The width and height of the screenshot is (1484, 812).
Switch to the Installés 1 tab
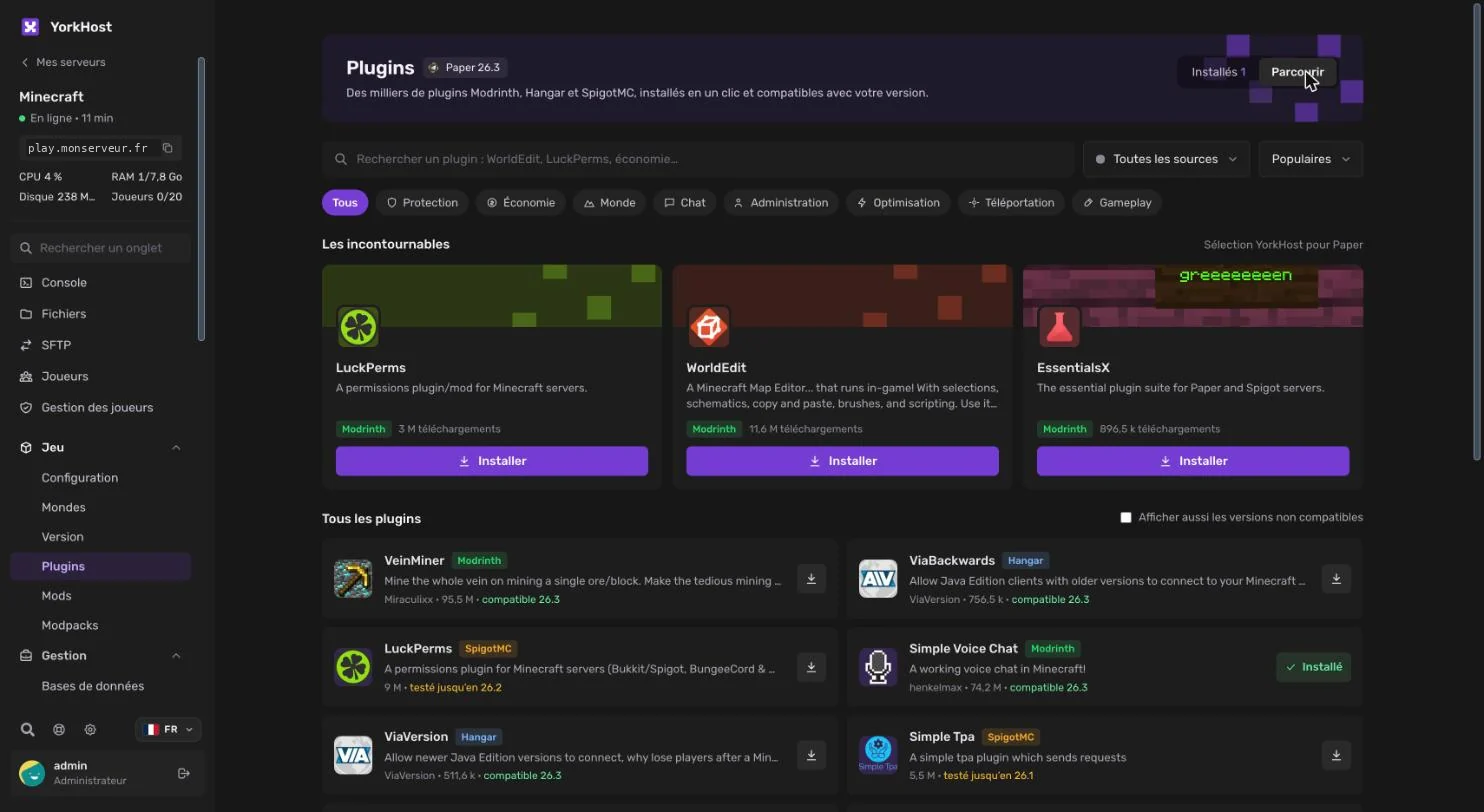pyautogui.click(x=1218, y=72)
